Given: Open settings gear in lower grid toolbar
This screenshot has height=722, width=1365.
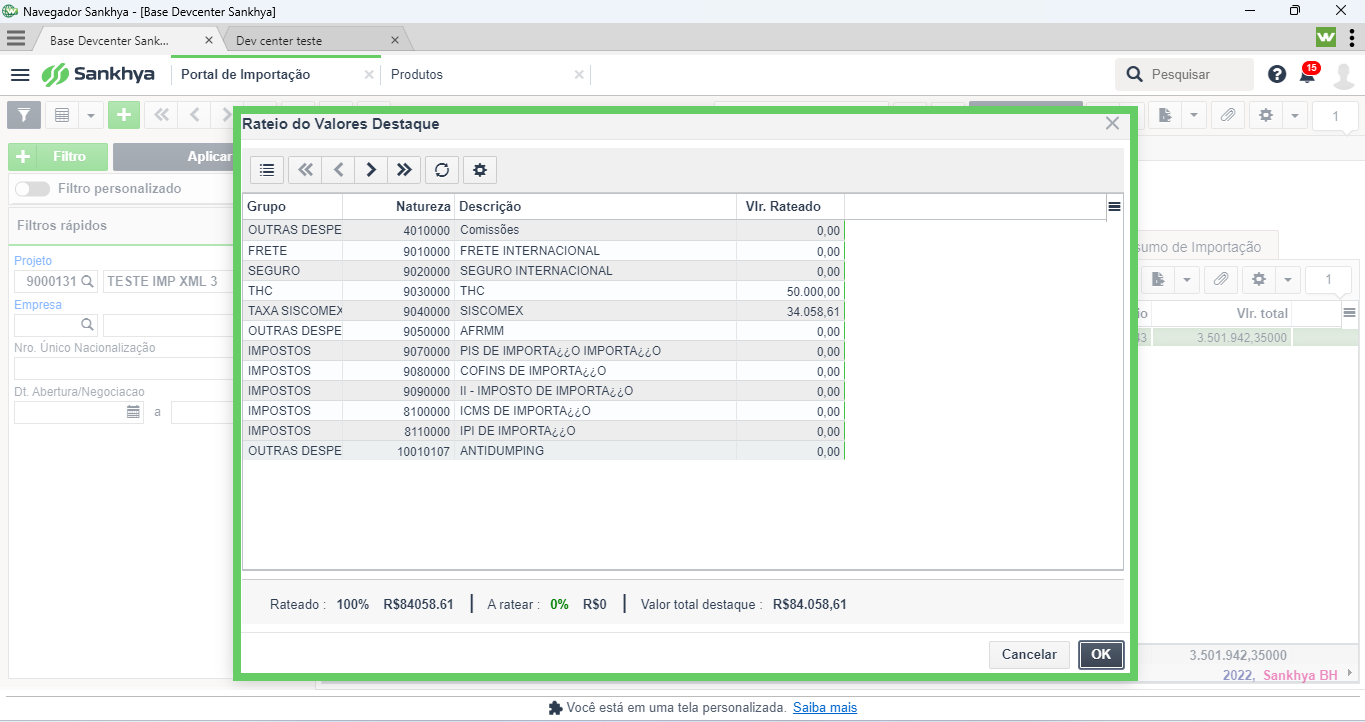Looking at the screenshot, I should [x=1259, y=279].
